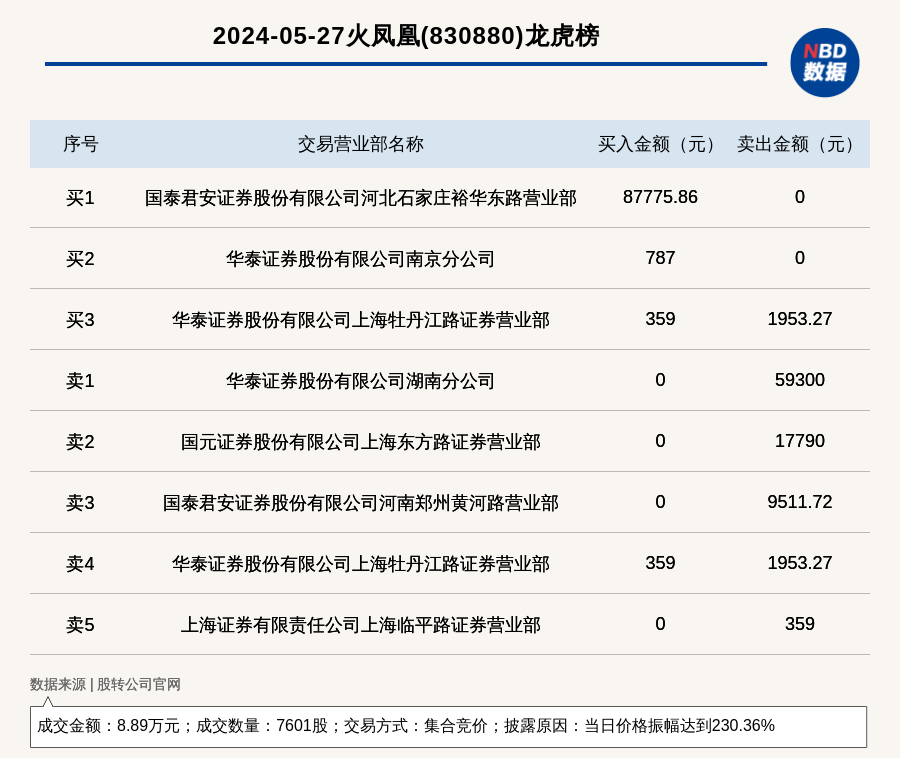Click 华泰证券股份有限公司湖南分公司
Image resolution: width=900 pixels, height=758 pixels.
coord(360,381)
